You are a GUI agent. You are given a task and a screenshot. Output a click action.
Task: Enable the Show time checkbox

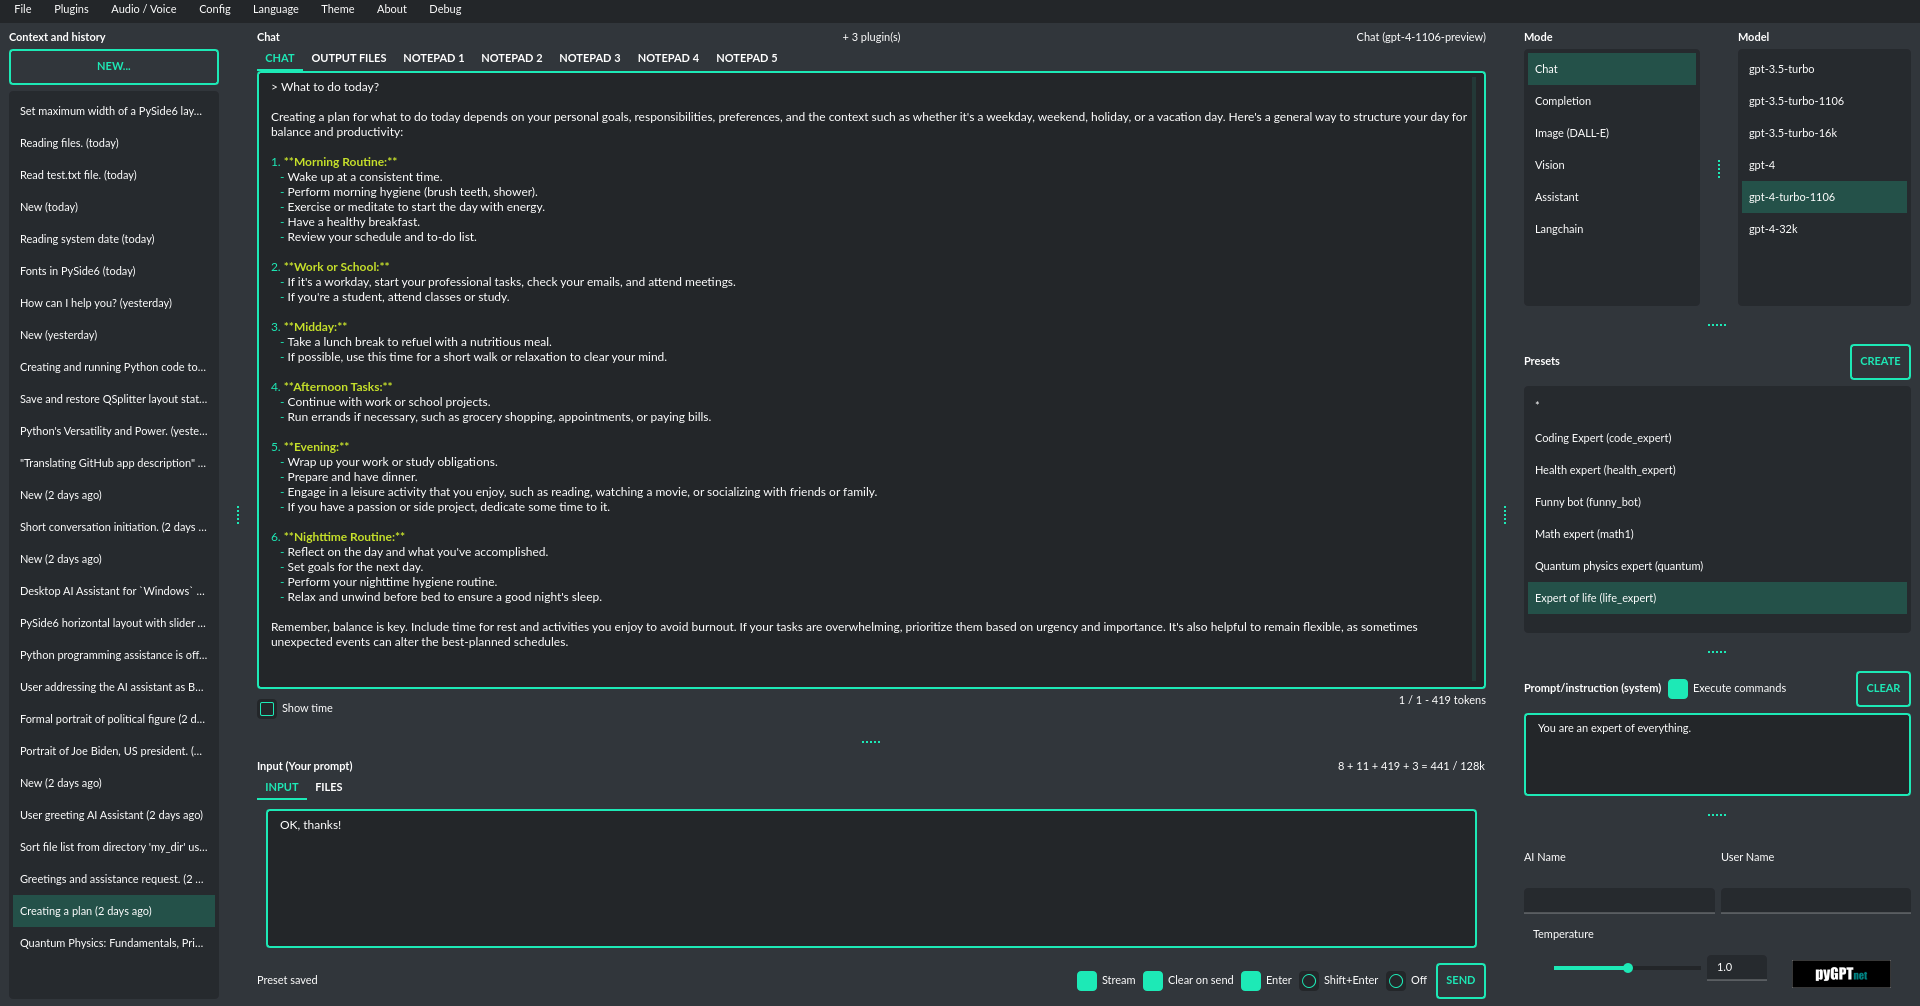pos(267,709)
